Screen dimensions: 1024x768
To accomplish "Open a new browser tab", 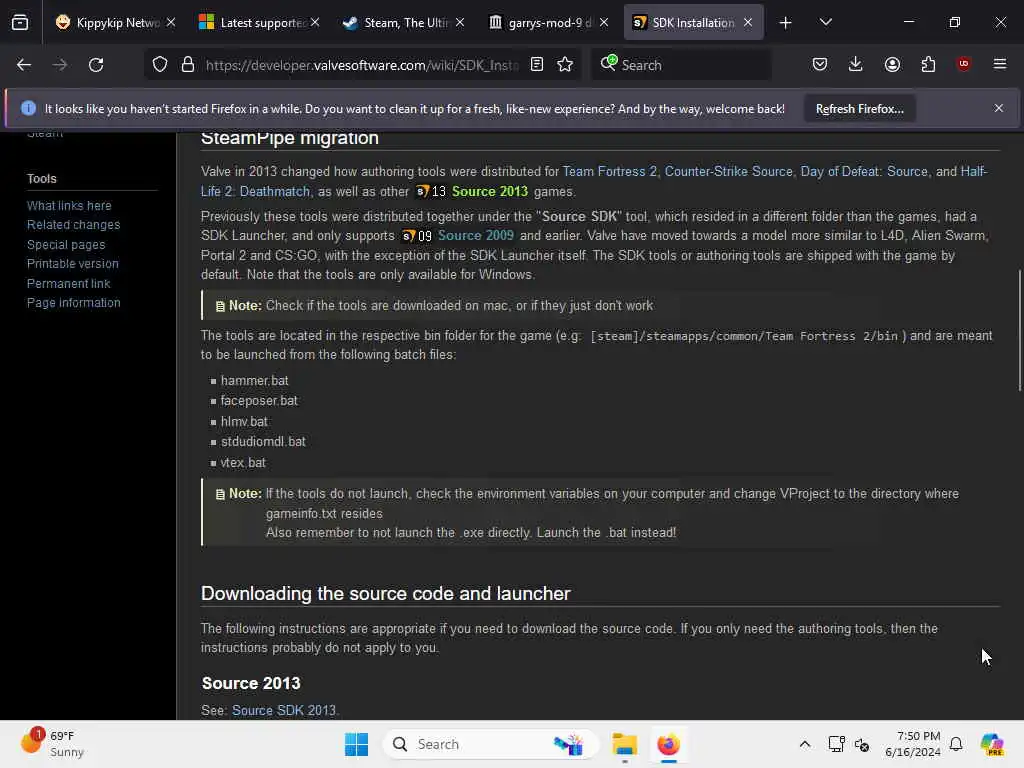I will click(x=786, y=23).
